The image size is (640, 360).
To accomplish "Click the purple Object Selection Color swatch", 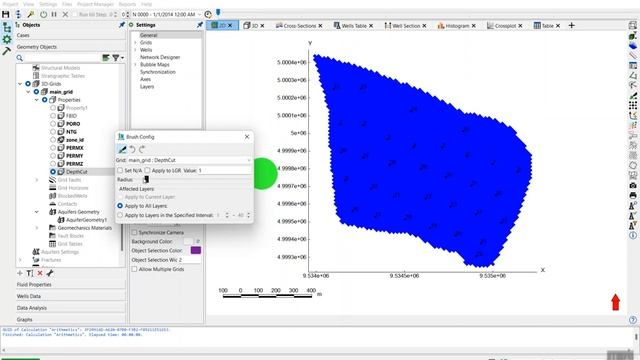I will point(196,250).
